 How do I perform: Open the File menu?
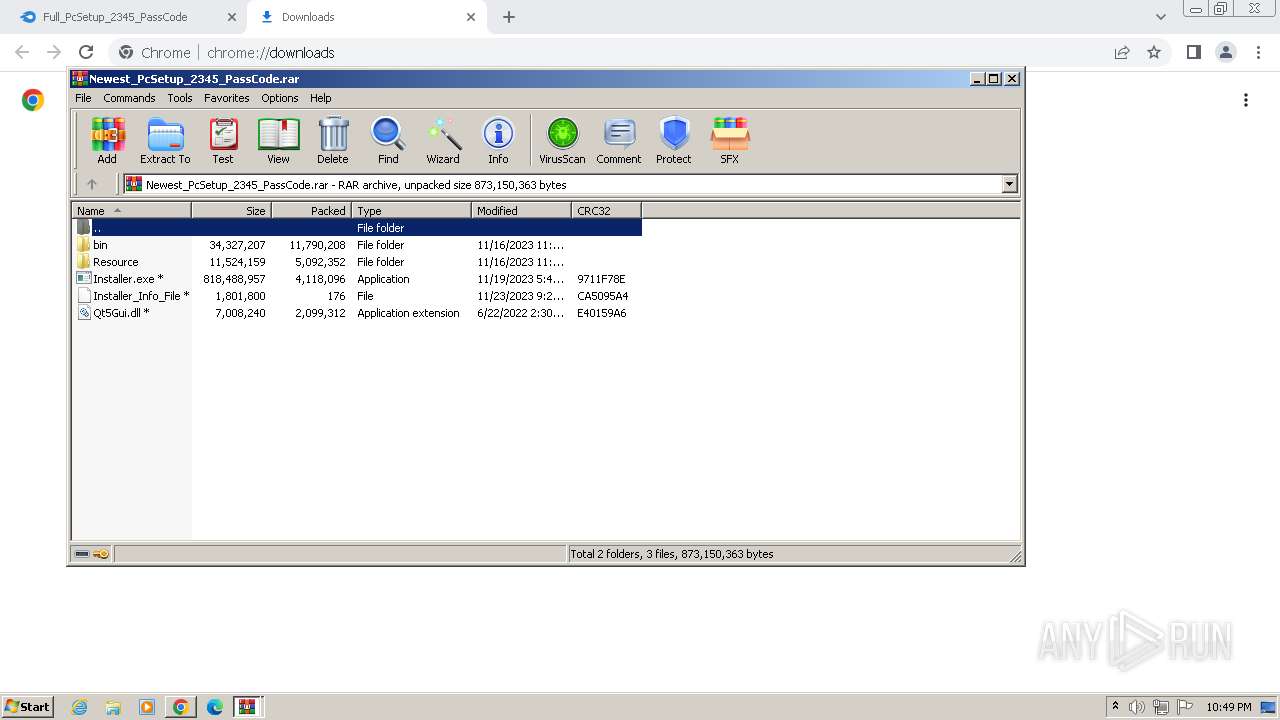click(83, 98)
